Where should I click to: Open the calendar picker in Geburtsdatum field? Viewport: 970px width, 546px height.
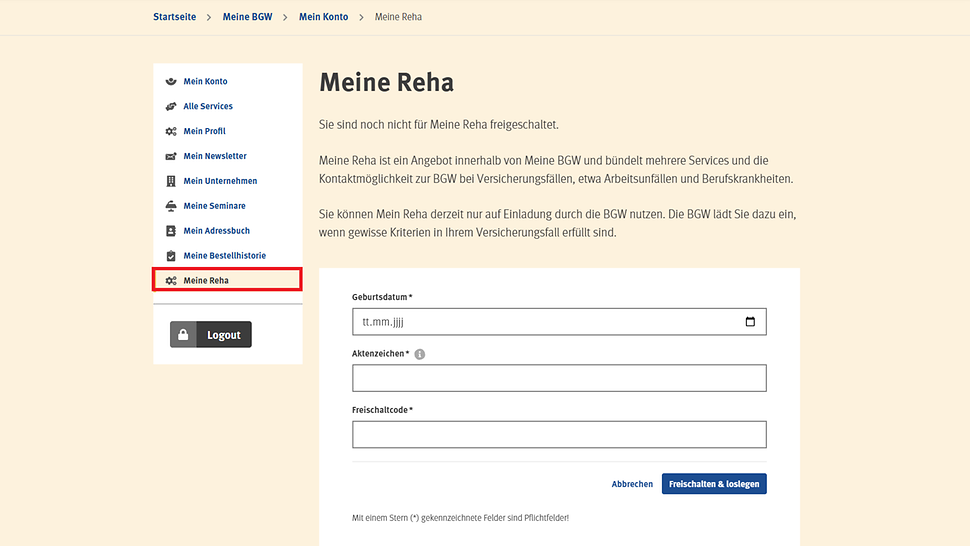(x=750, y=322)
